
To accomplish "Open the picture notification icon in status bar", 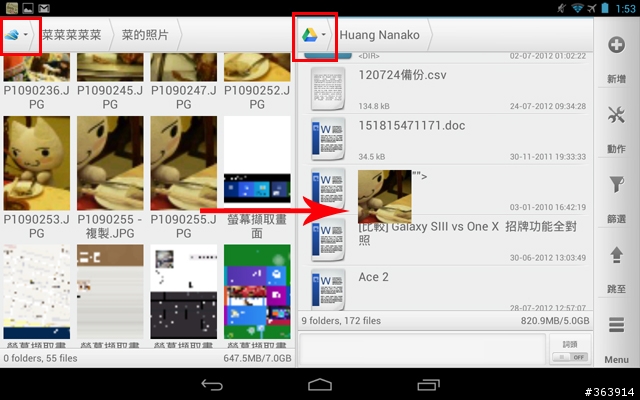I will coord(28,8).
